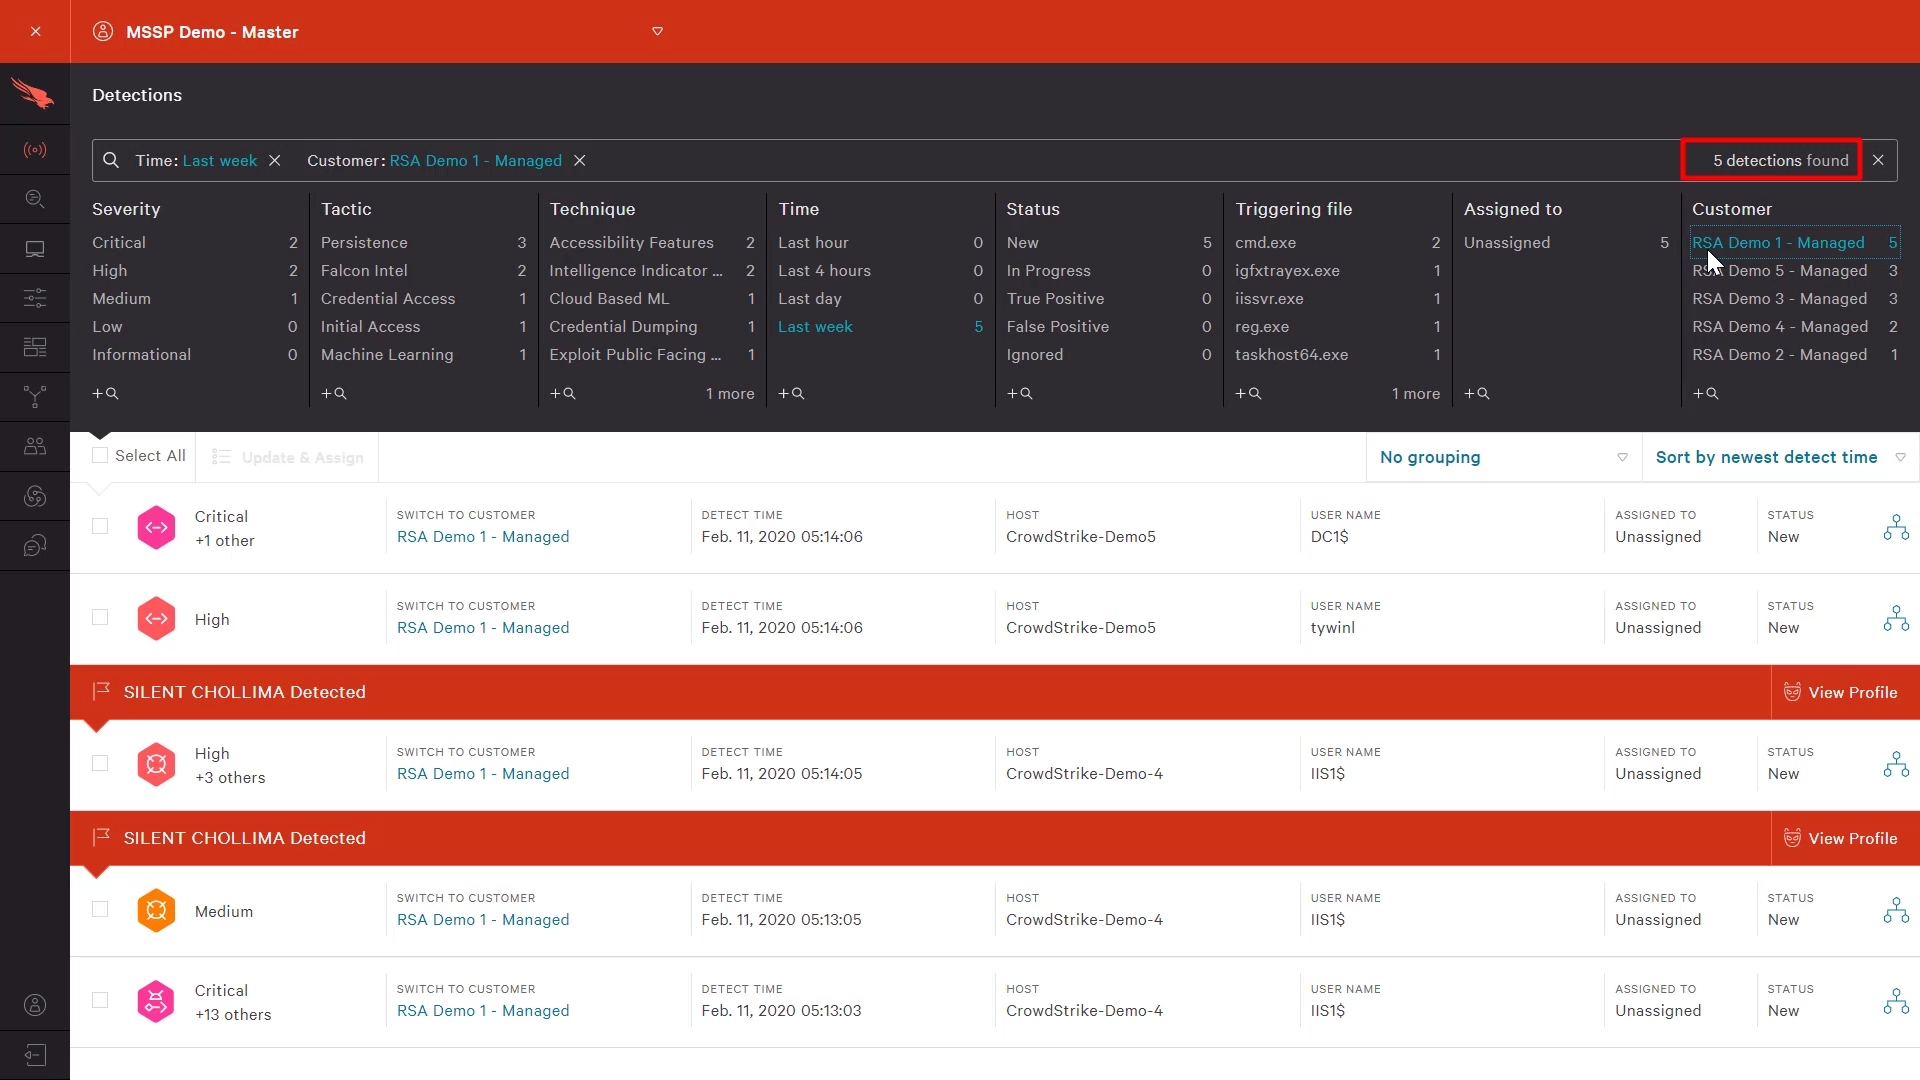Click the sign out icon at sidebar bottom
The height and width of the screenshot is (1080, 1920).
tap(35, 1055)
